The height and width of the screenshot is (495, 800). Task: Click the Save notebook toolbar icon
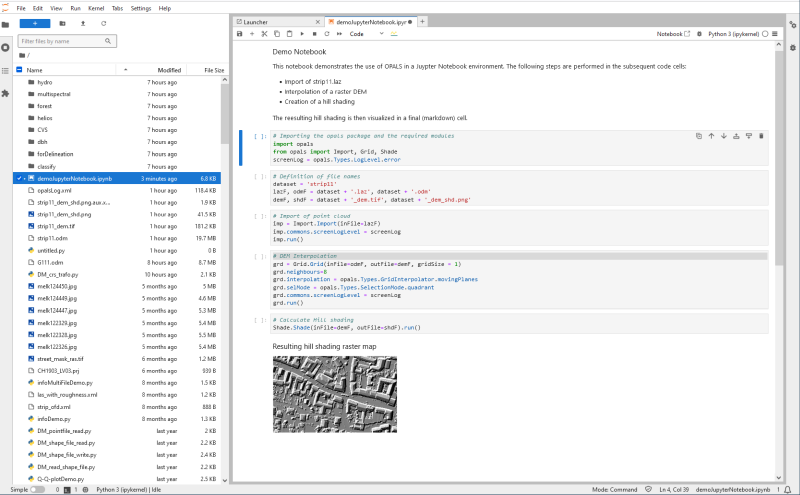[x=239, y=34]
